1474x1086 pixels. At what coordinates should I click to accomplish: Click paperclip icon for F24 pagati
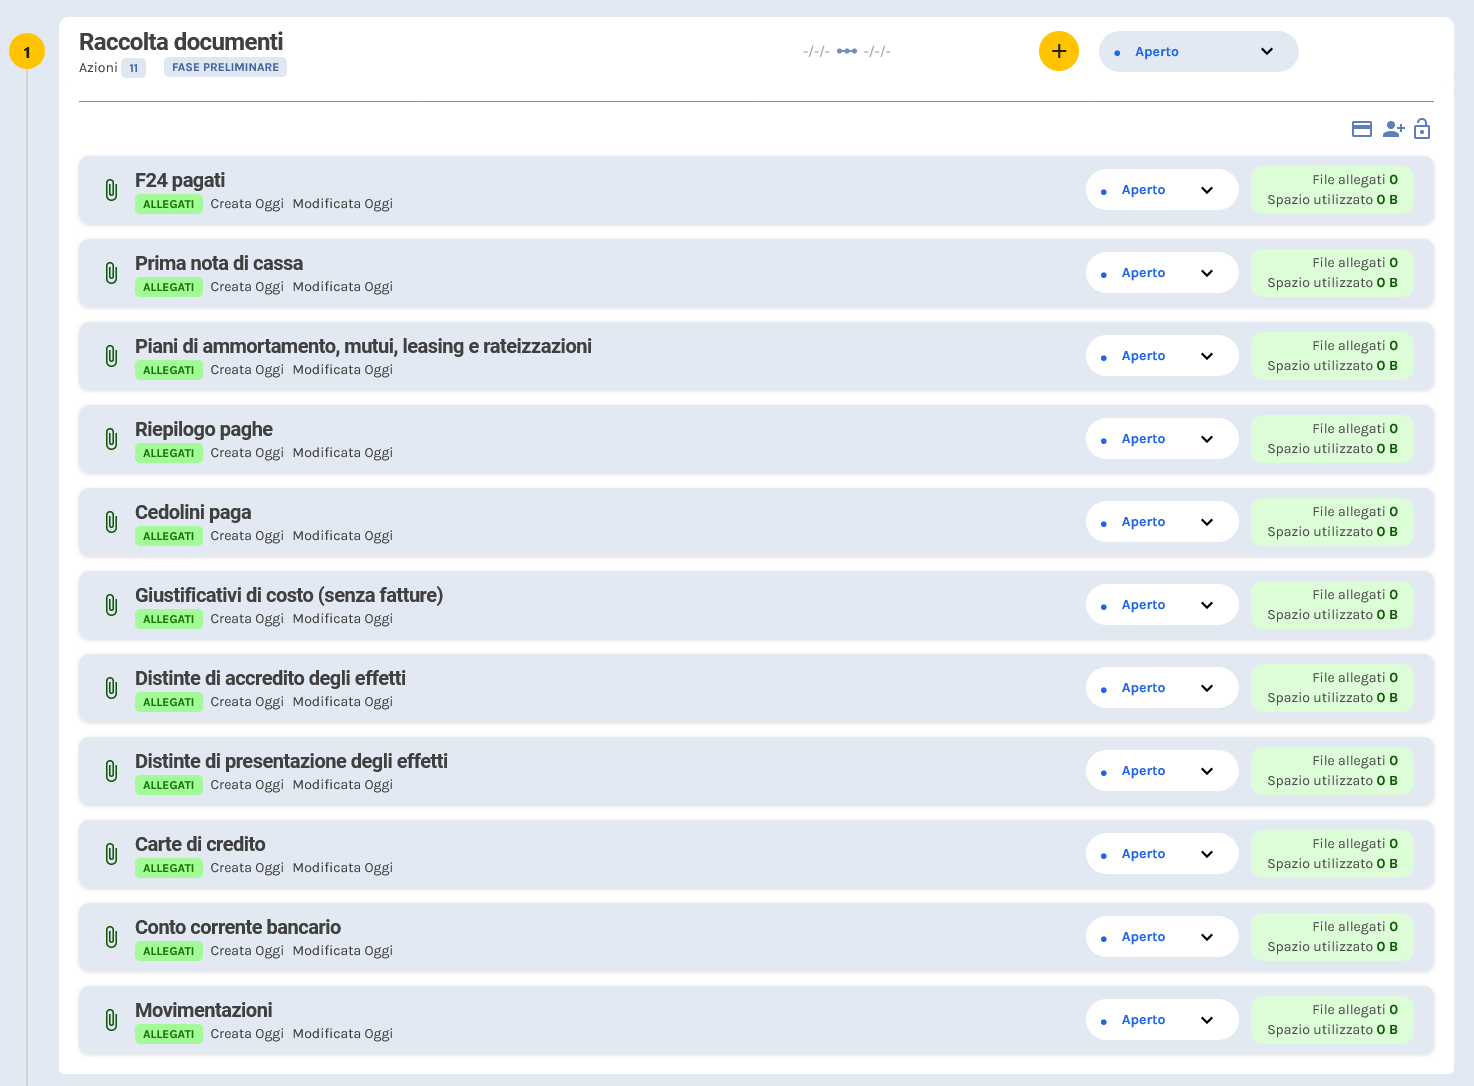111,190
